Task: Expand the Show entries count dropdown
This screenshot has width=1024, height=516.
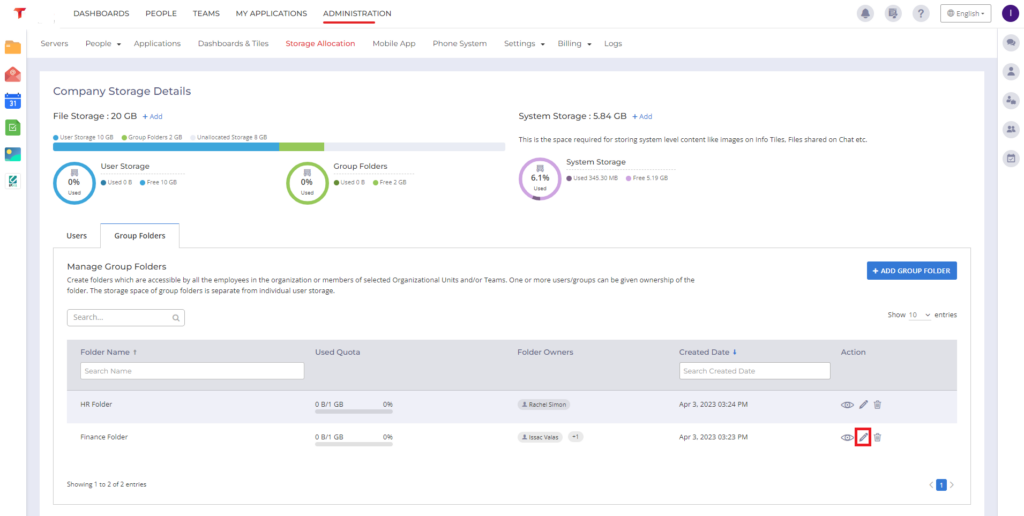Action: click(919, 314)
